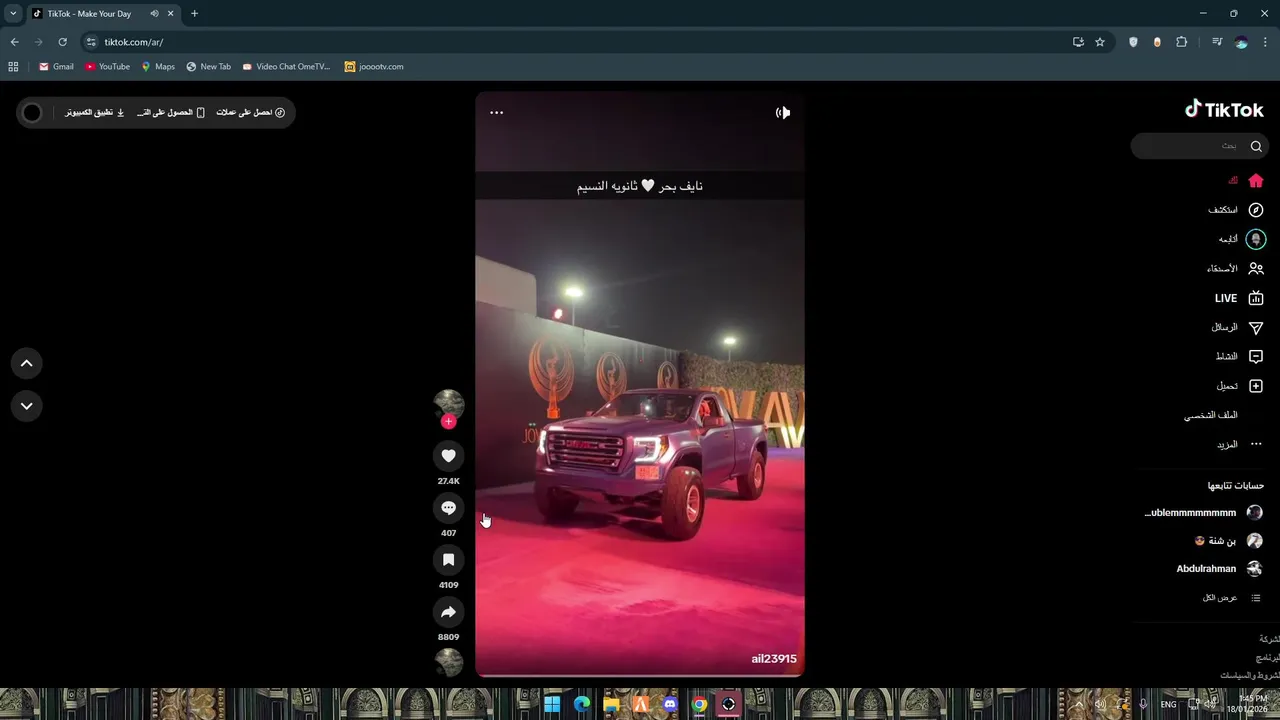The height and width of the screenshot is (720, 1280).
Task: Open the joooootv.com bookmark
Action: click(x=374, y=67)
